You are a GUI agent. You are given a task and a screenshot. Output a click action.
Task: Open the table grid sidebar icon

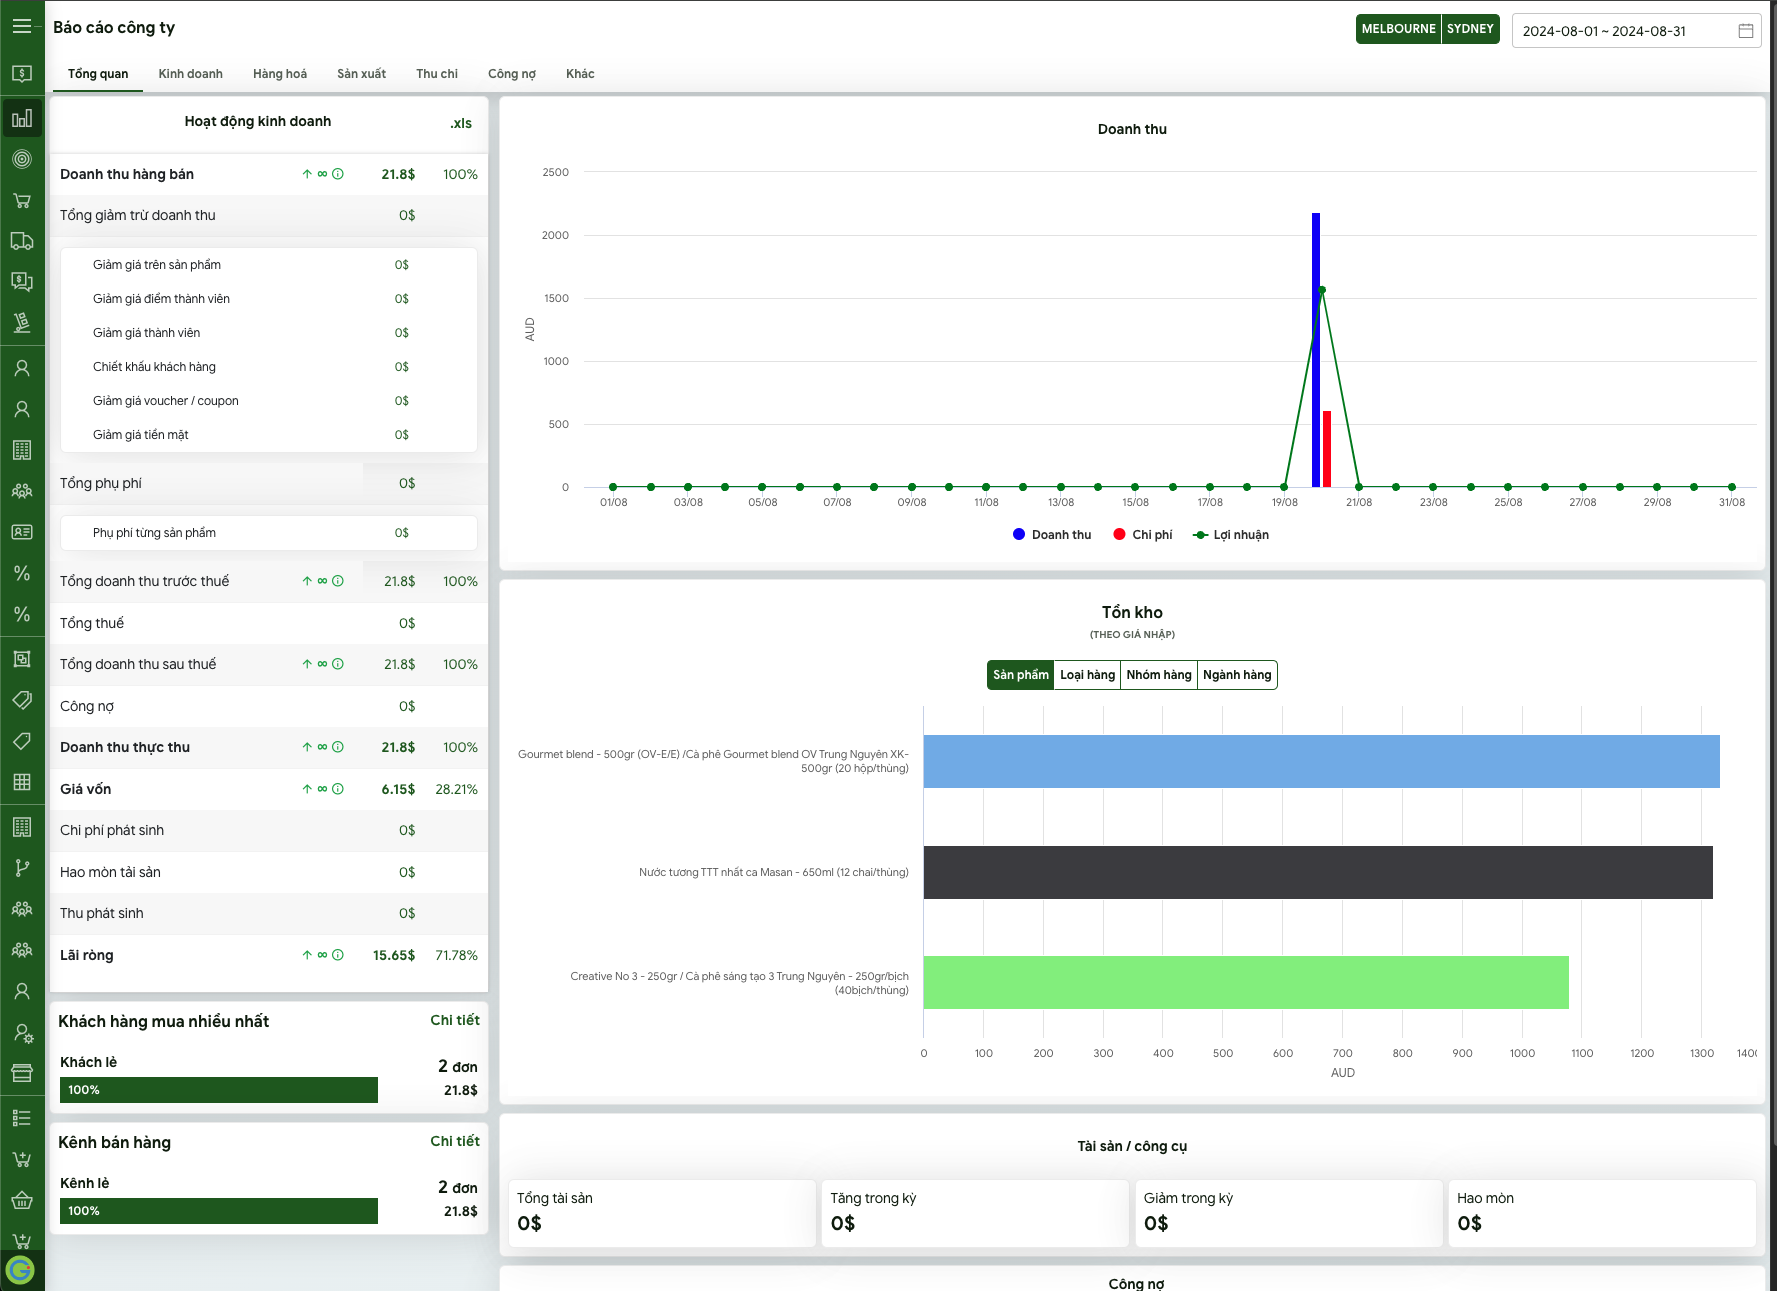(x=22, y=782)
